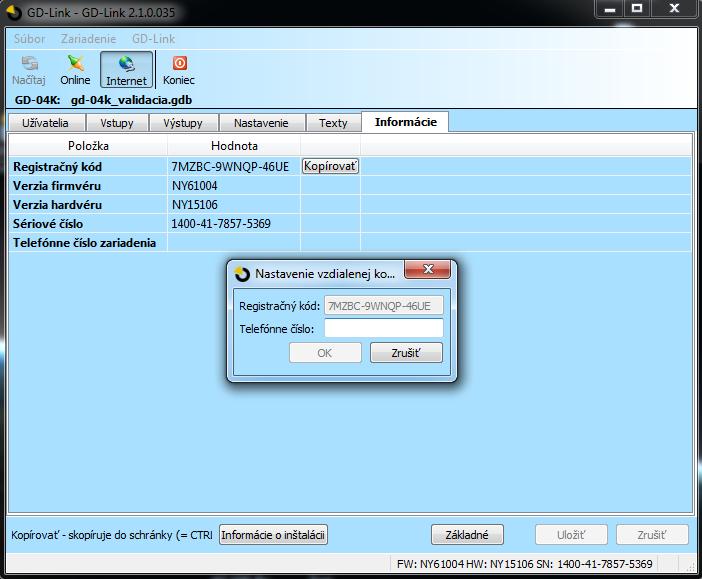The height and width of the screenshot is (579, 702).
Task: Select the Registračný kód row label
Action: coord(57,167)
